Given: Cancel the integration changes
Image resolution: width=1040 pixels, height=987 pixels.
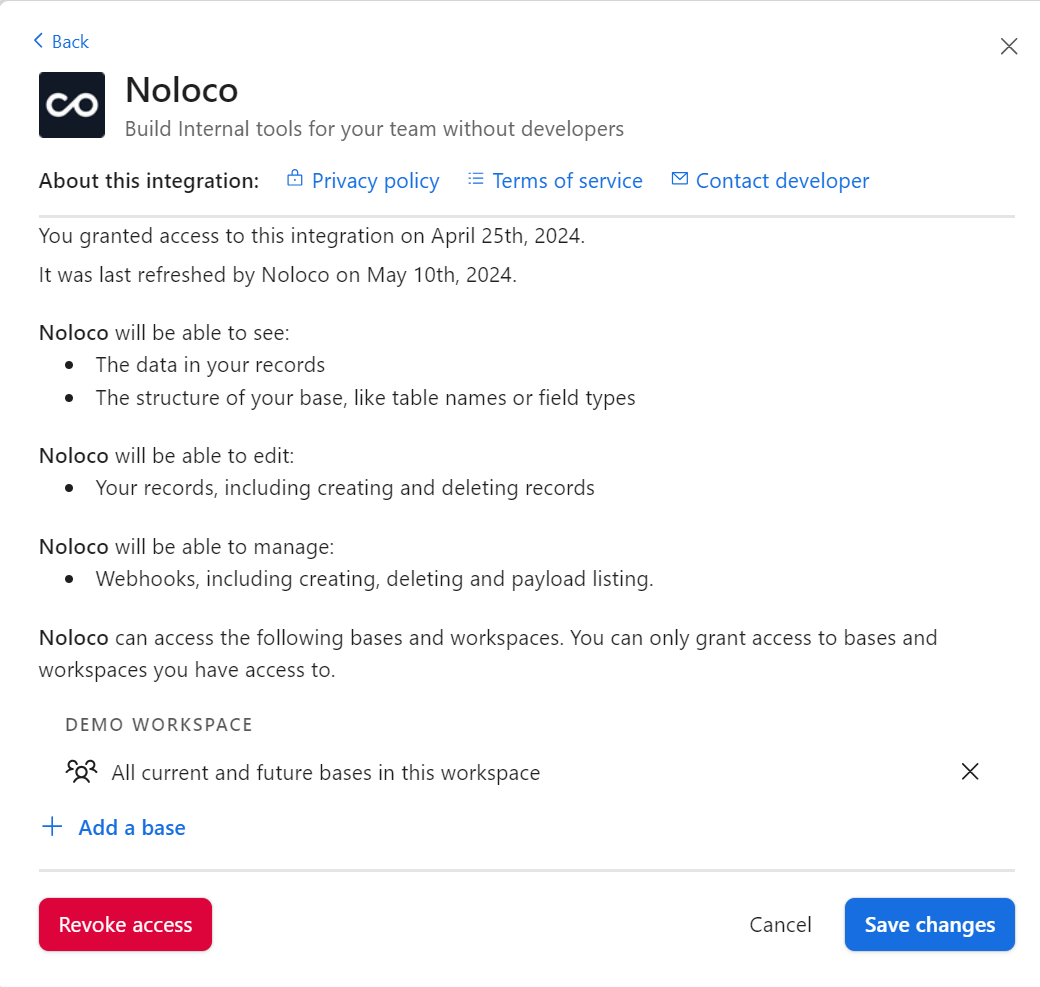Looking at the screenshot, I should tap(780, 925).
